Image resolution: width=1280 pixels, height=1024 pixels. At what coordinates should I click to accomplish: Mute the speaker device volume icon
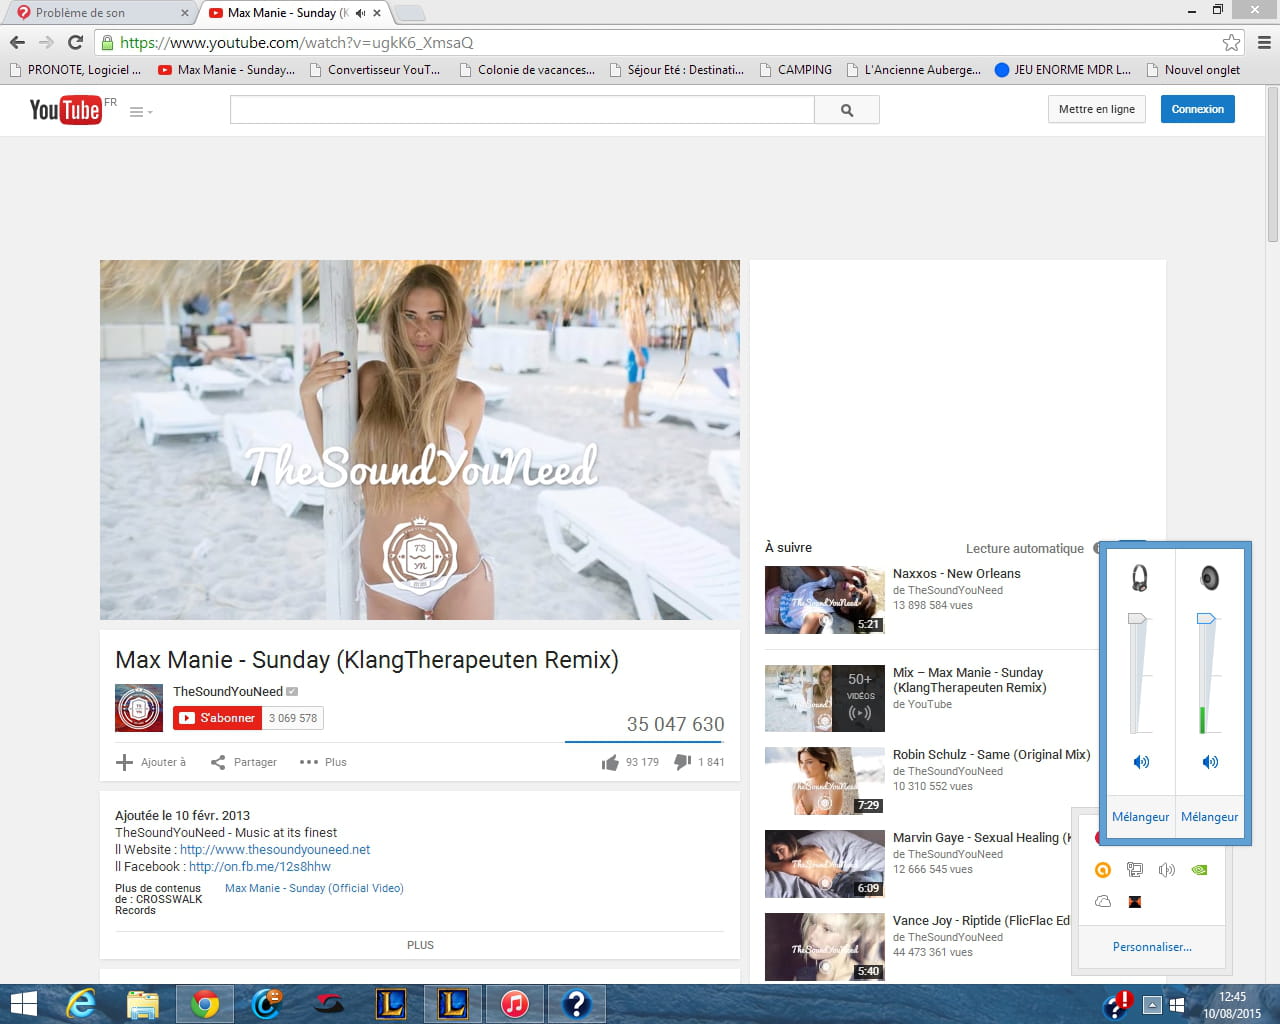pyautogui.click(x=1209, y=762)
